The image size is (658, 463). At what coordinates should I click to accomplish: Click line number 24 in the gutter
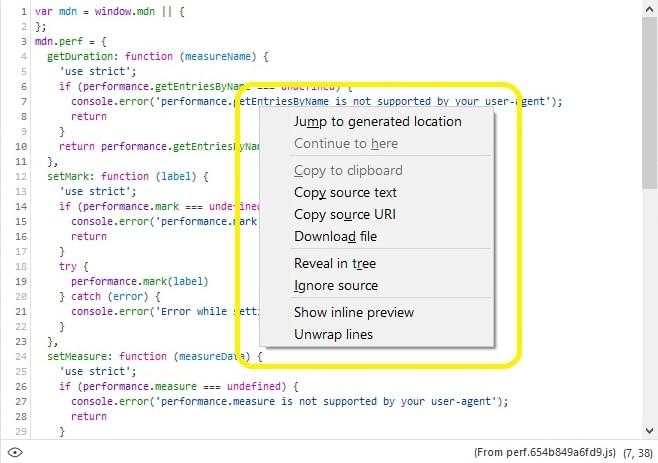coord(20,355)
